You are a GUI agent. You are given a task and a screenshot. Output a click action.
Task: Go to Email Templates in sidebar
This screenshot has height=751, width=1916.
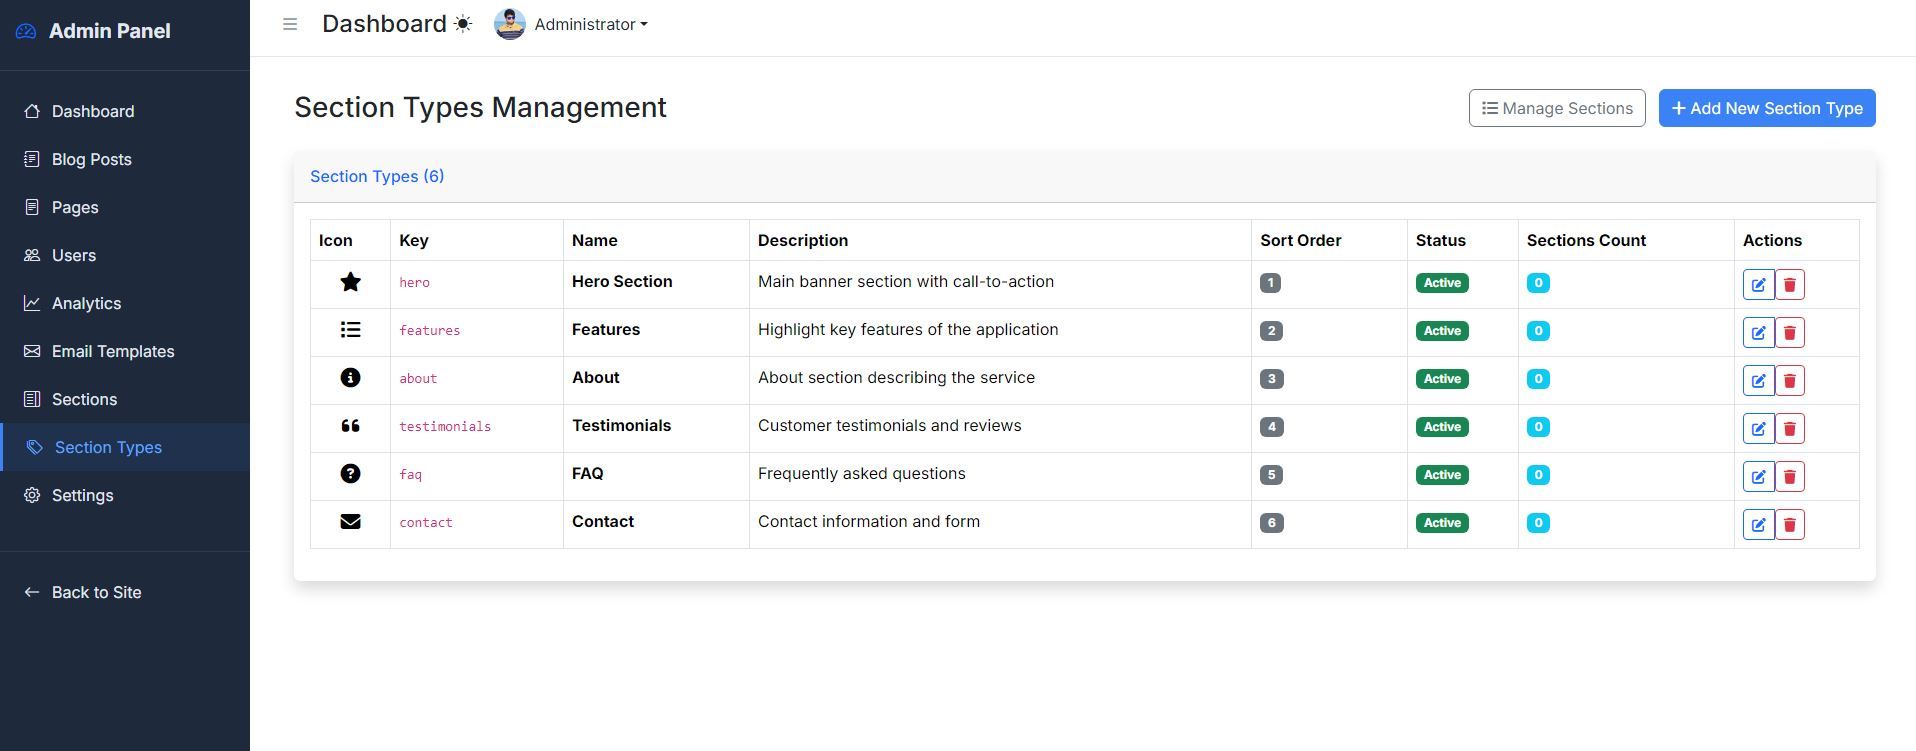pyautogui.click(x=112, y=351)
